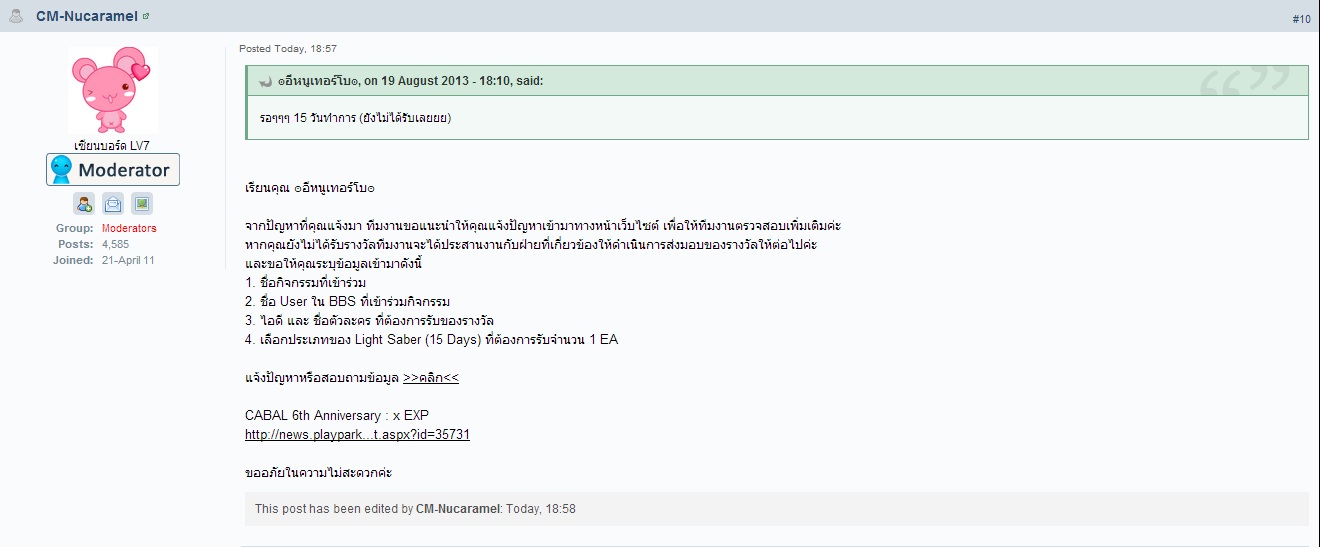Open the news.playpark link

(x=357, y=435)
